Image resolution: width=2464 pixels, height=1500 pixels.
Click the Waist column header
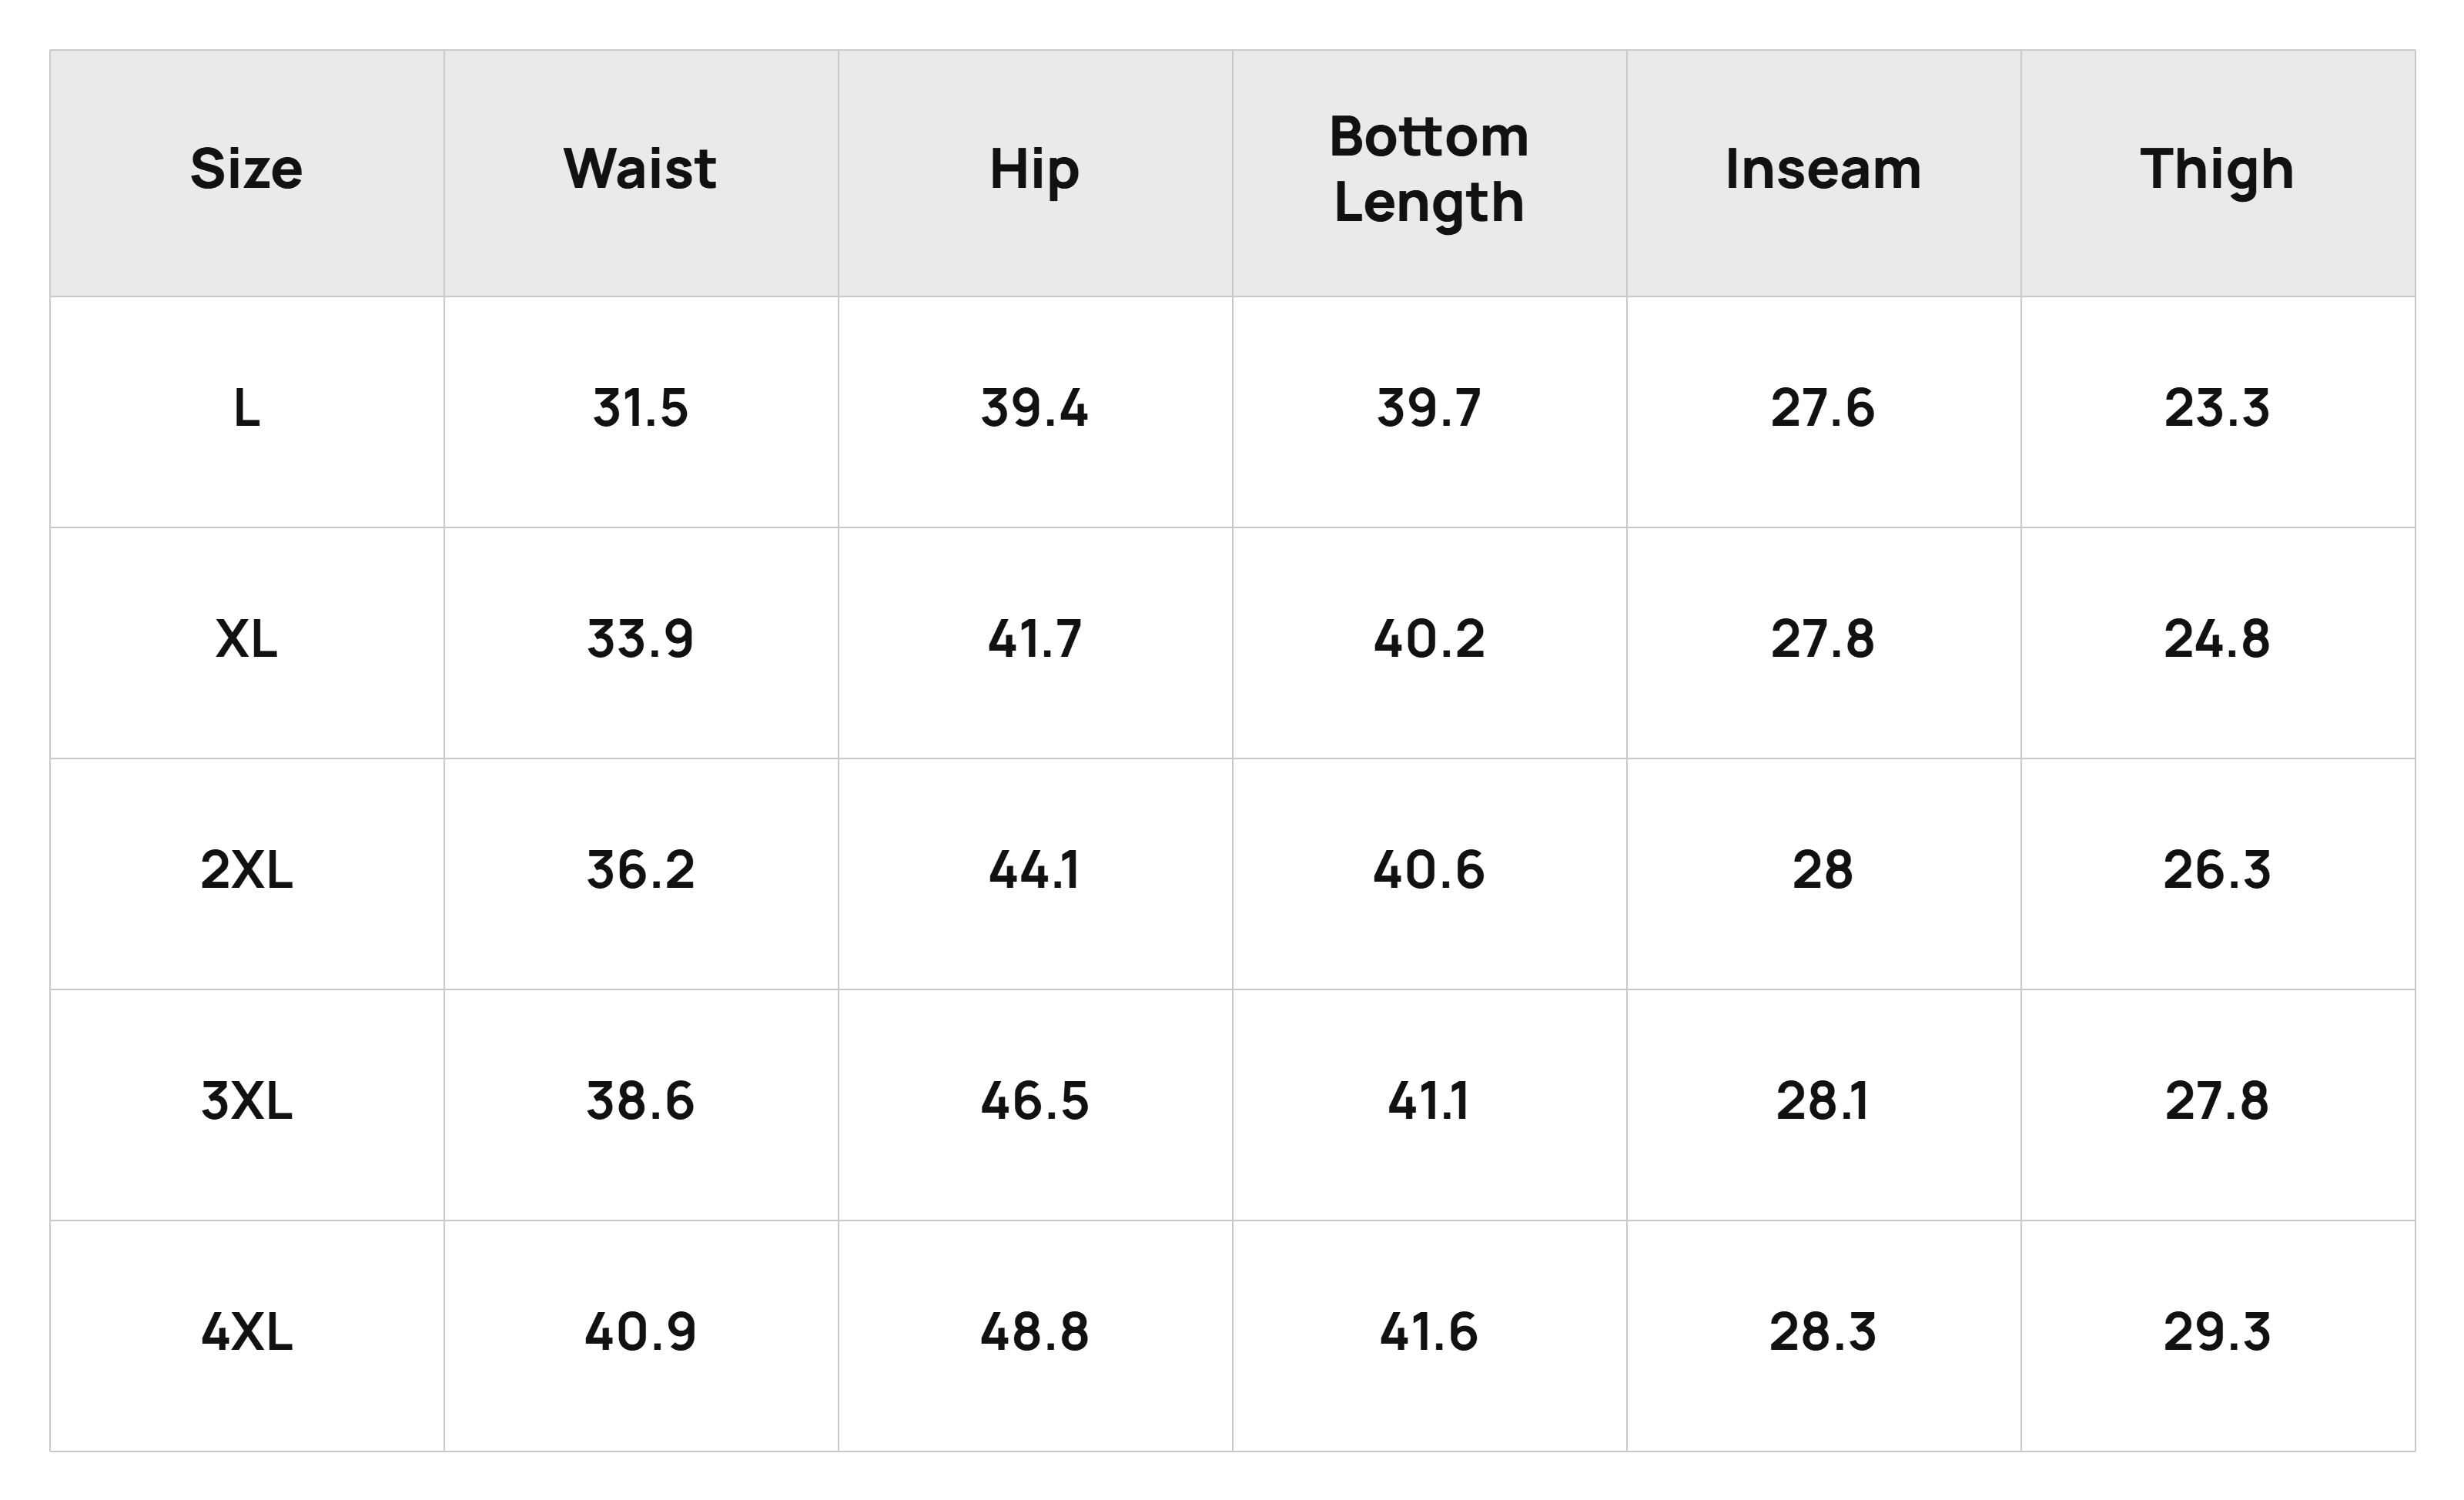click(641, 172)
